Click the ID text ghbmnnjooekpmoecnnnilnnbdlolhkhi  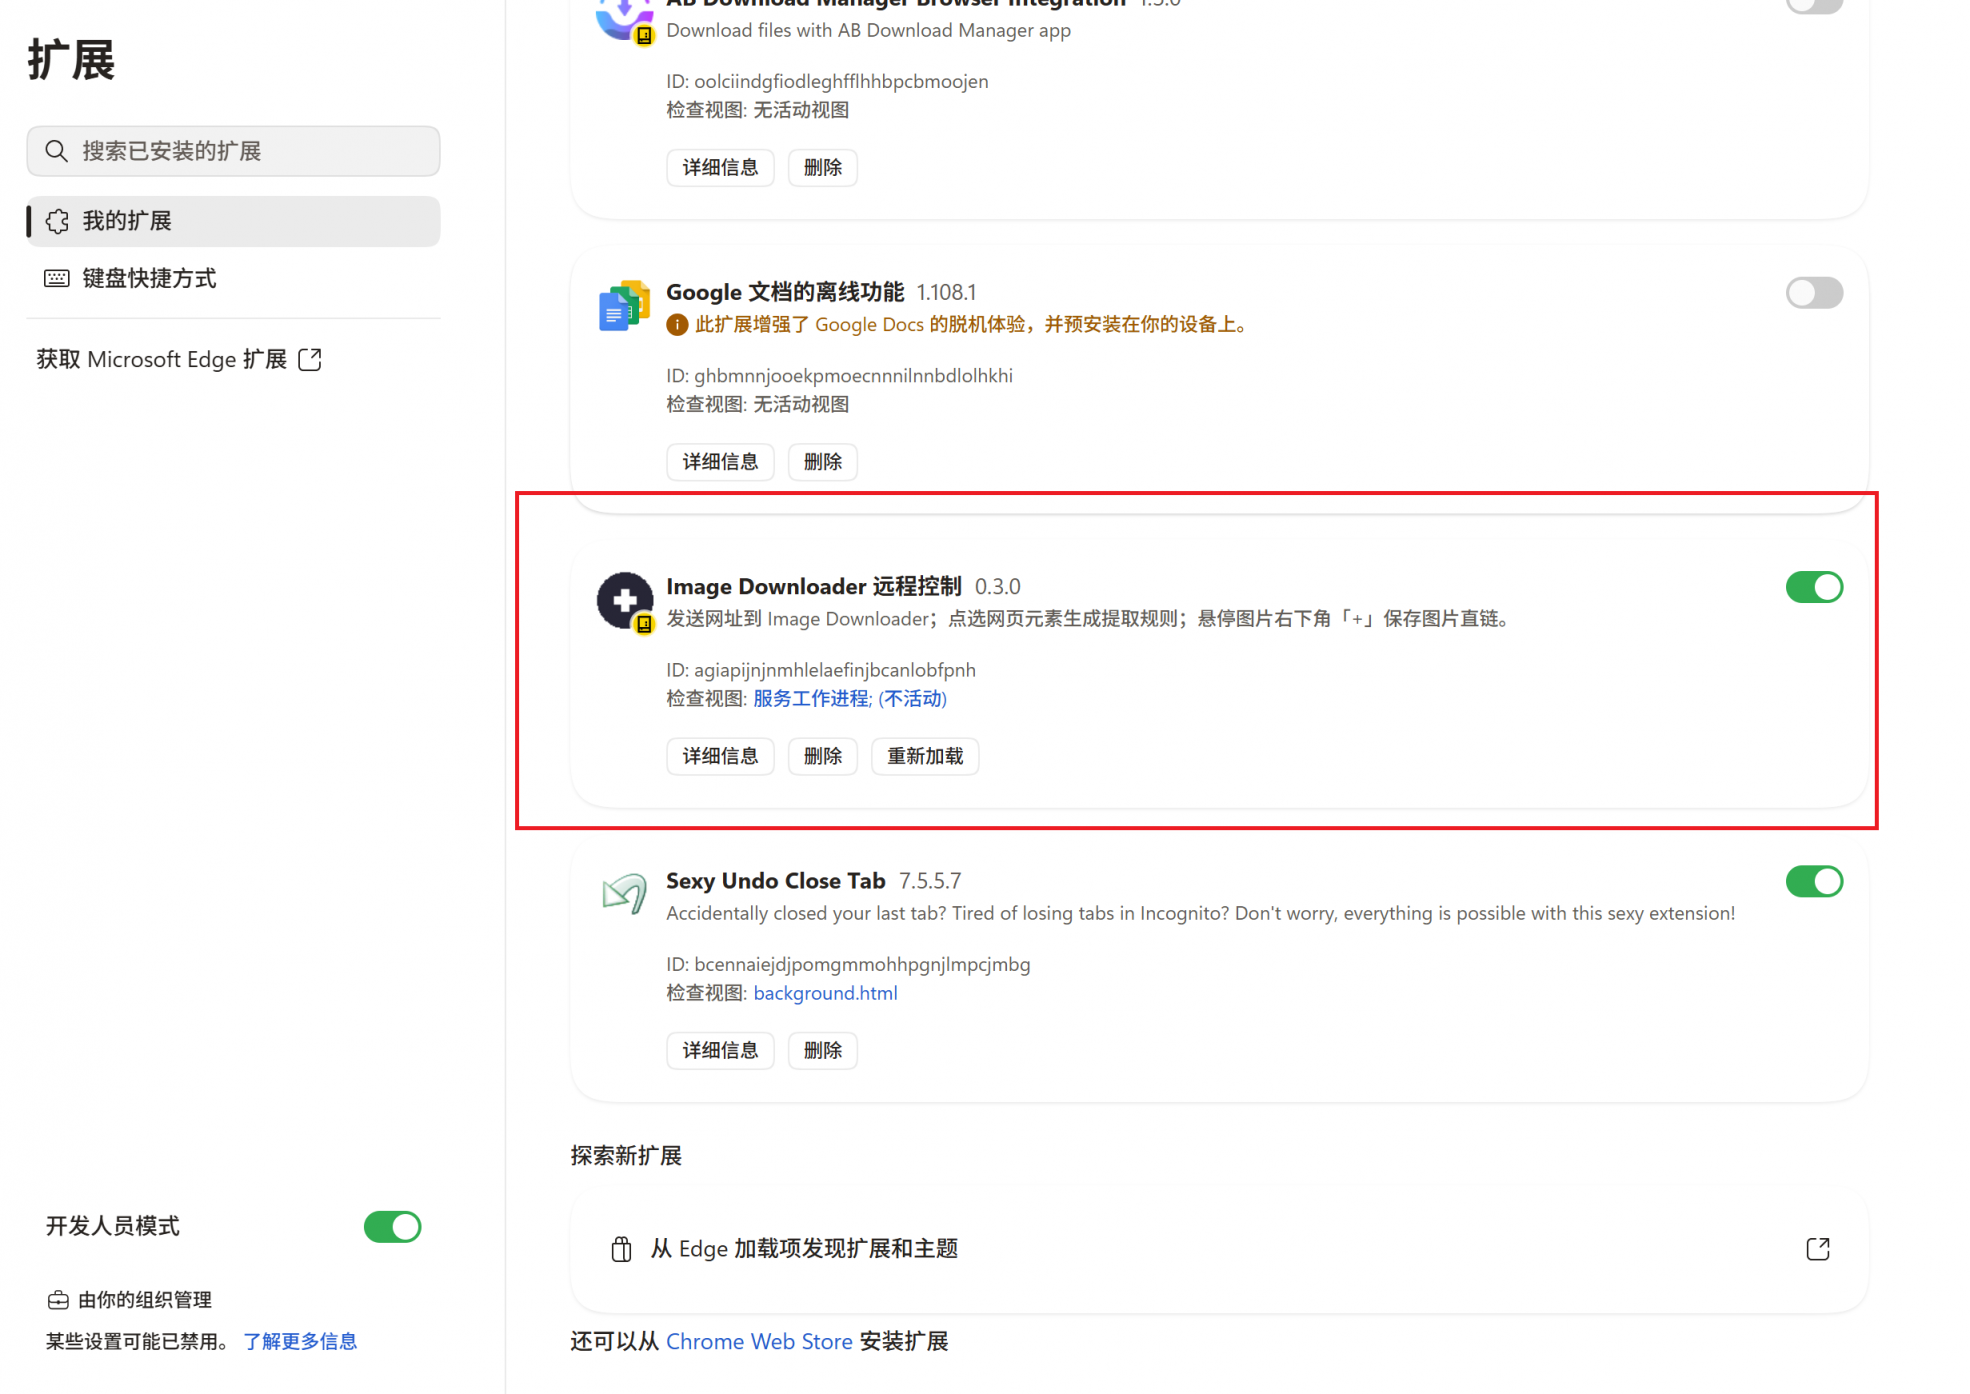click(x=853, y=376)
